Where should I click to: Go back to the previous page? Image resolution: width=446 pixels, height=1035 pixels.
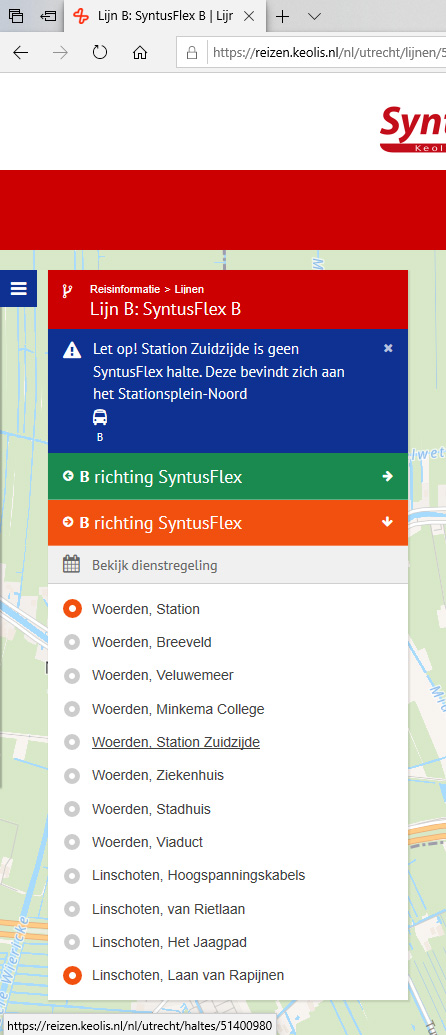click(x=20, y=53)
